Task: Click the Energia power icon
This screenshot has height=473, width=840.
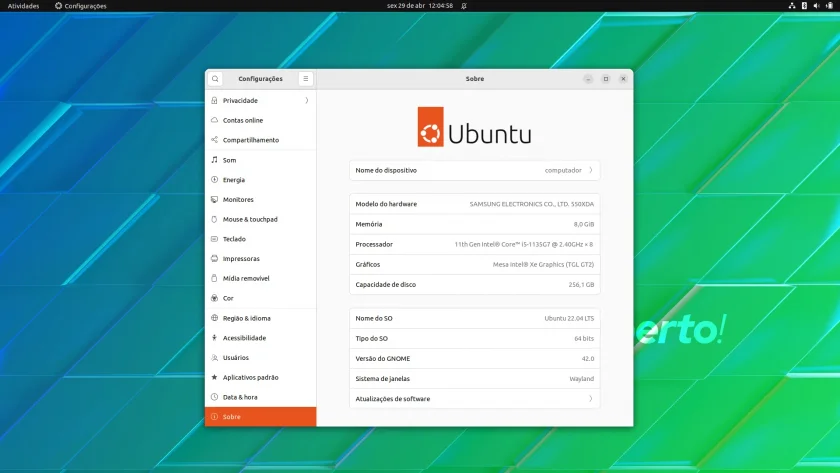Action: [x=214, y=179]
